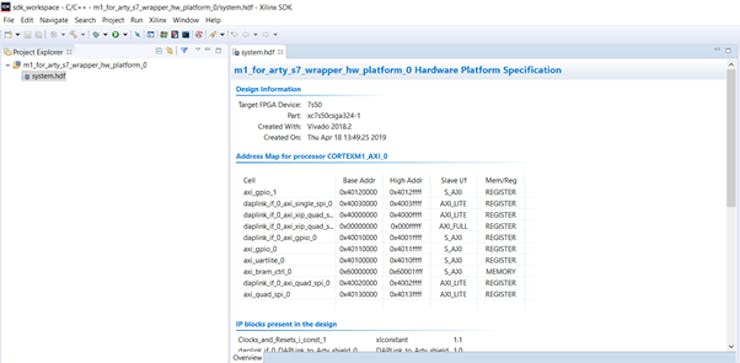
Task: Click the XSCT console dark-screen icon
Action: coord(185,34)
